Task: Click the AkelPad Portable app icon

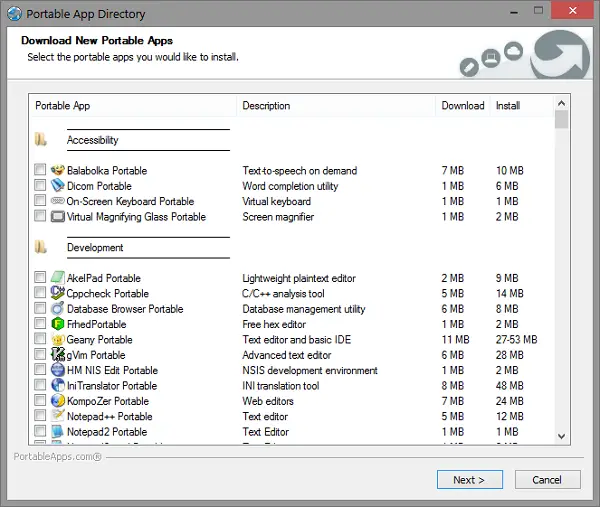Action: 58,278
